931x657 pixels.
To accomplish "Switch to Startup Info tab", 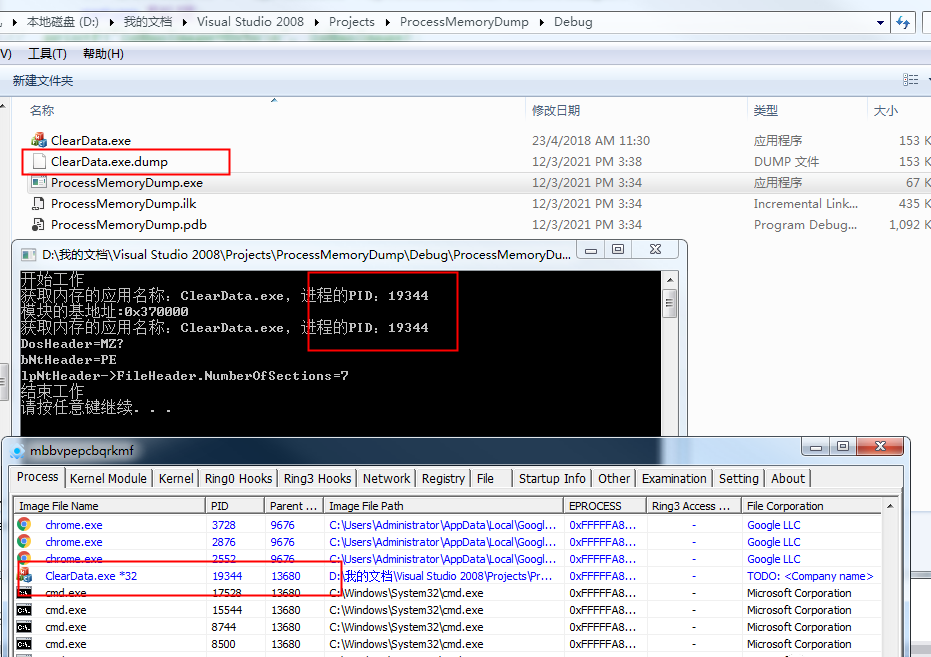I will pos(552,478).
